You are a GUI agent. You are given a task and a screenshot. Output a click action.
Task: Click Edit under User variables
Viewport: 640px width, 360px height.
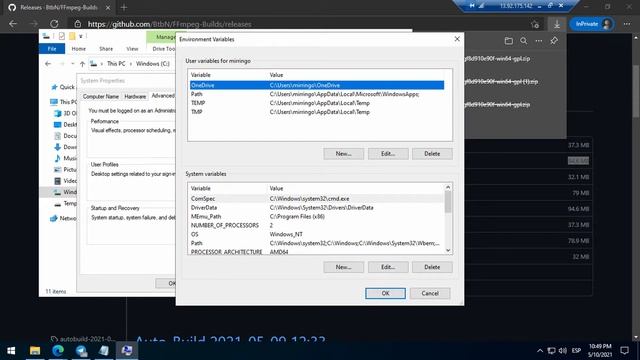(x=388, y=153)
